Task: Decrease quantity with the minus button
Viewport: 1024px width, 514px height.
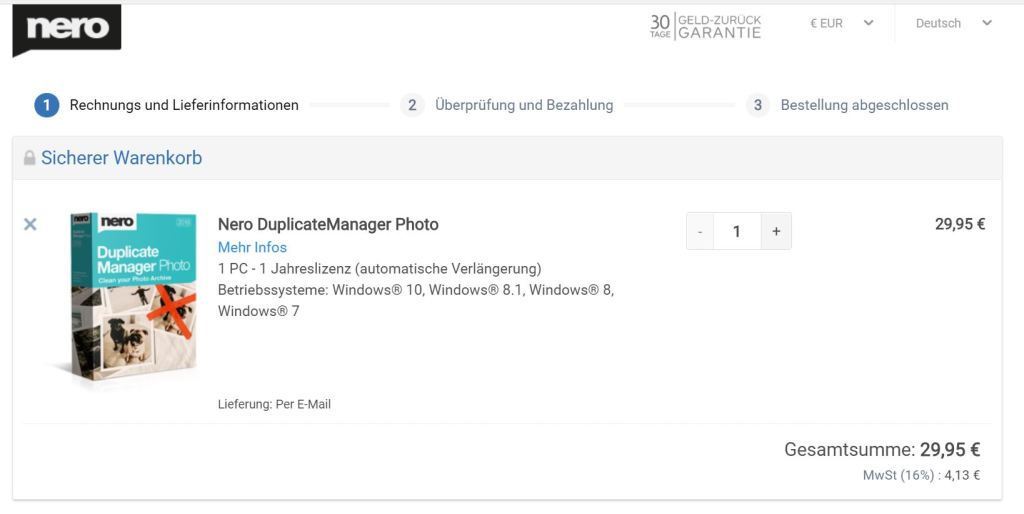Action: (700, 231)
